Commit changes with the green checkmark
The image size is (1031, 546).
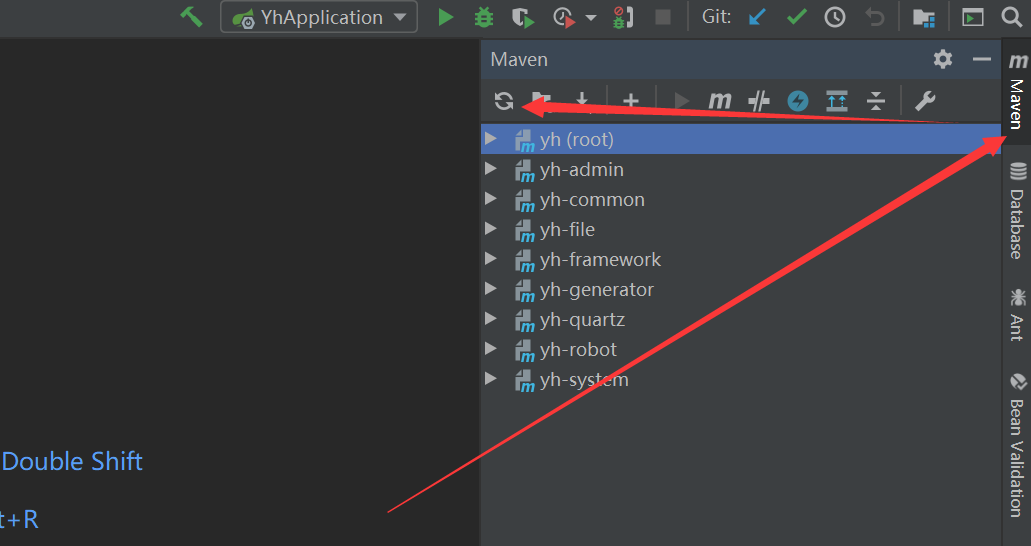[797, 17]
